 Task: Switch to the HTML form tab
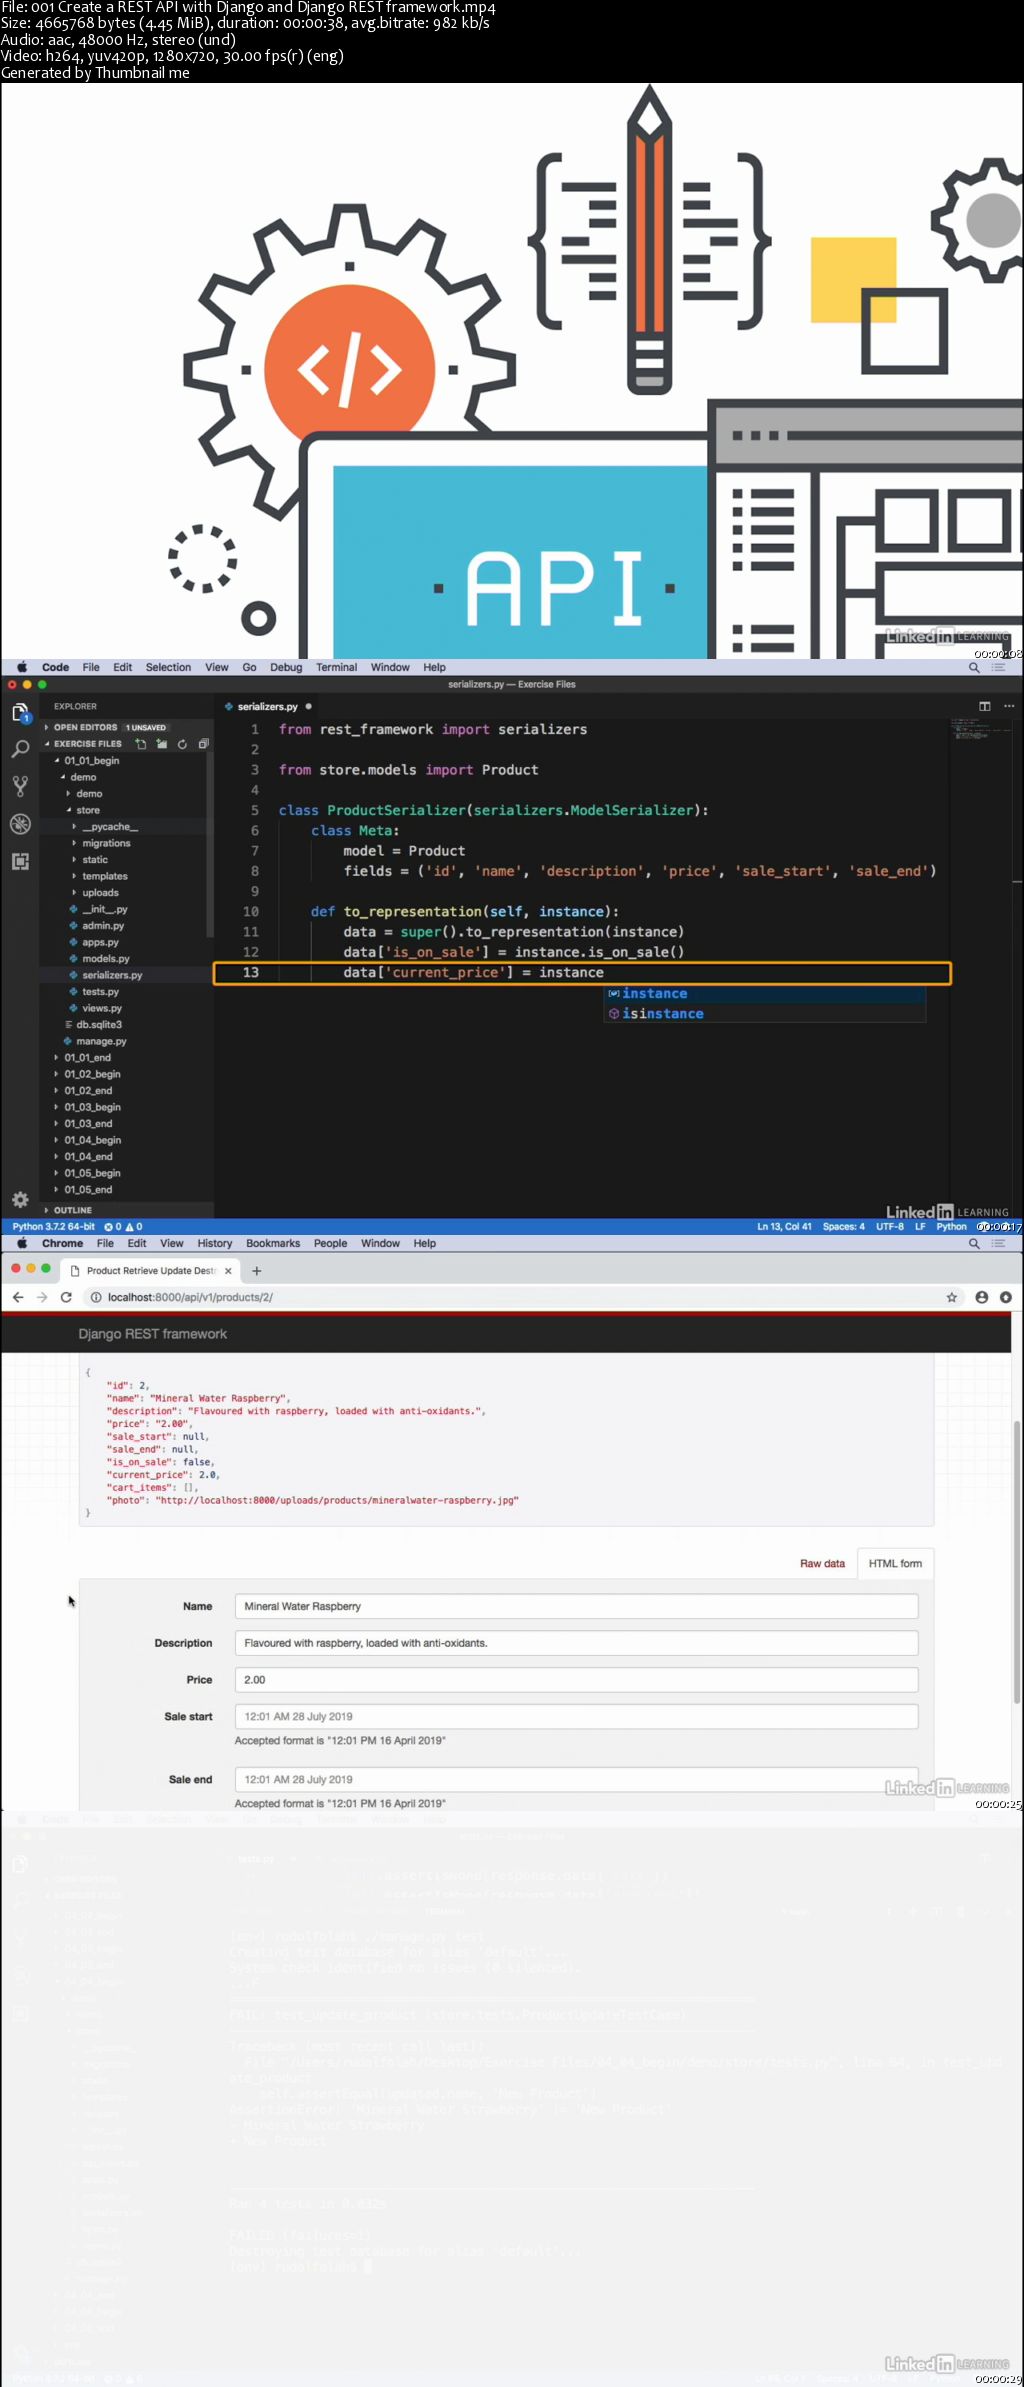tap(895, 1563)
